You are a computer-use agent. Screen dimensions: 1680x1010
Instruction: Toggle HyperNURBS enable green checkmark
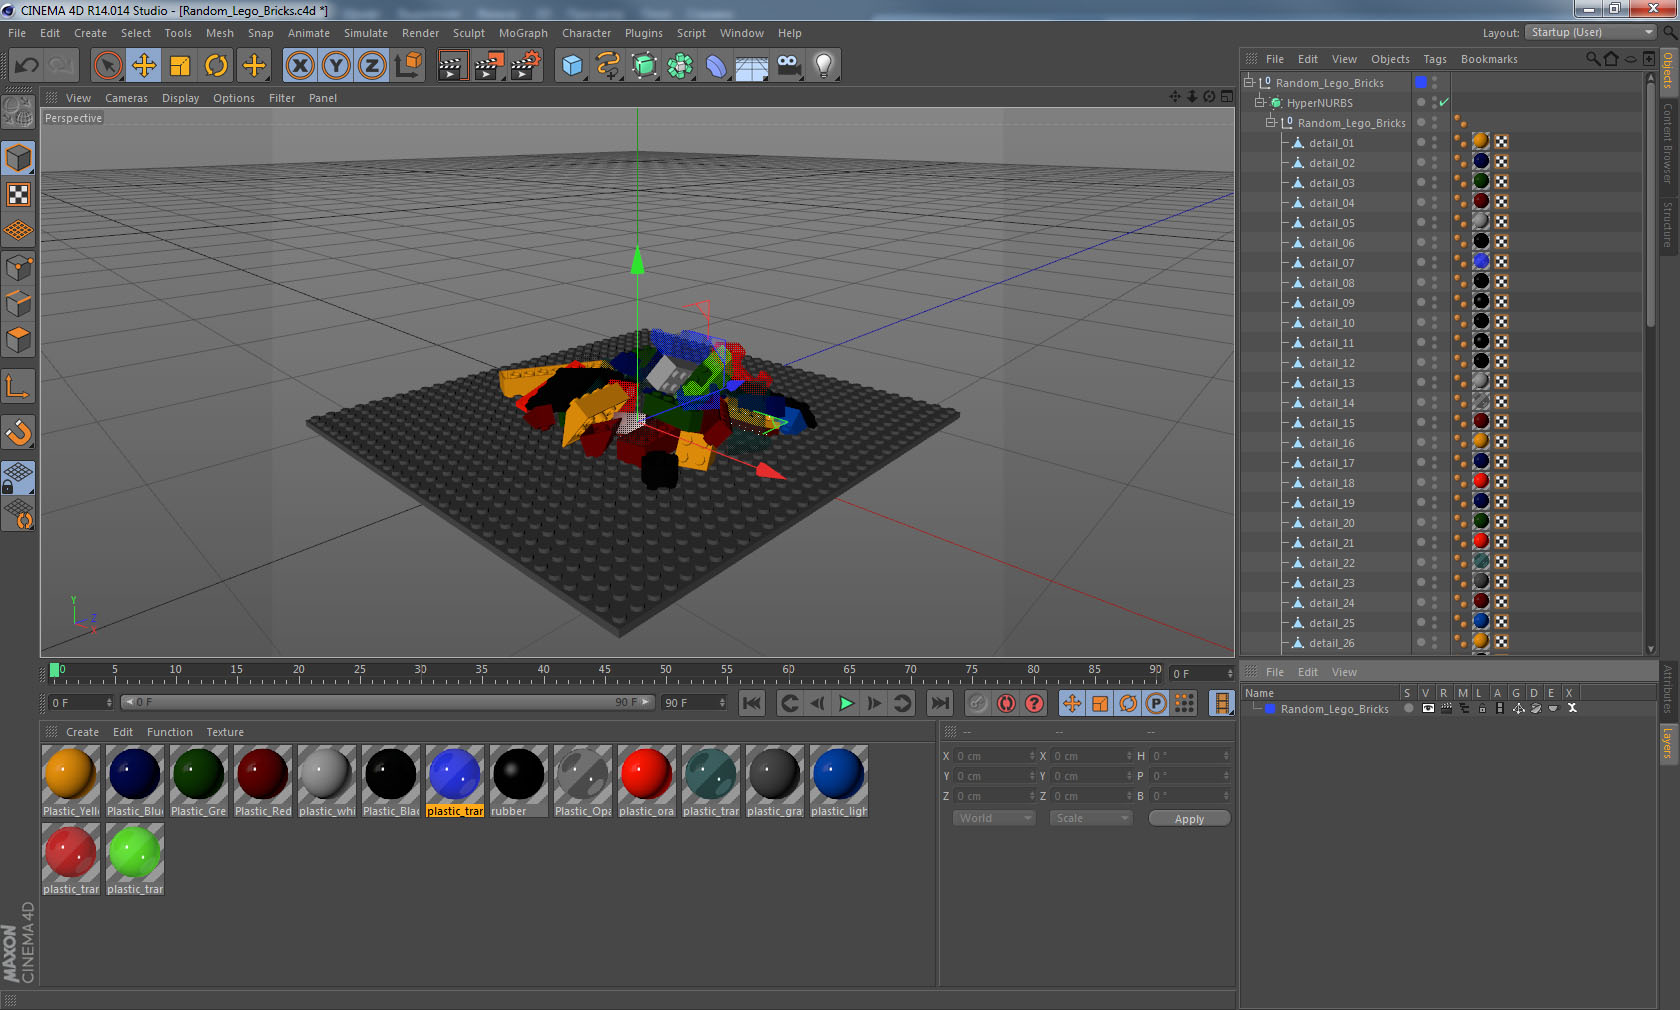1443,103
